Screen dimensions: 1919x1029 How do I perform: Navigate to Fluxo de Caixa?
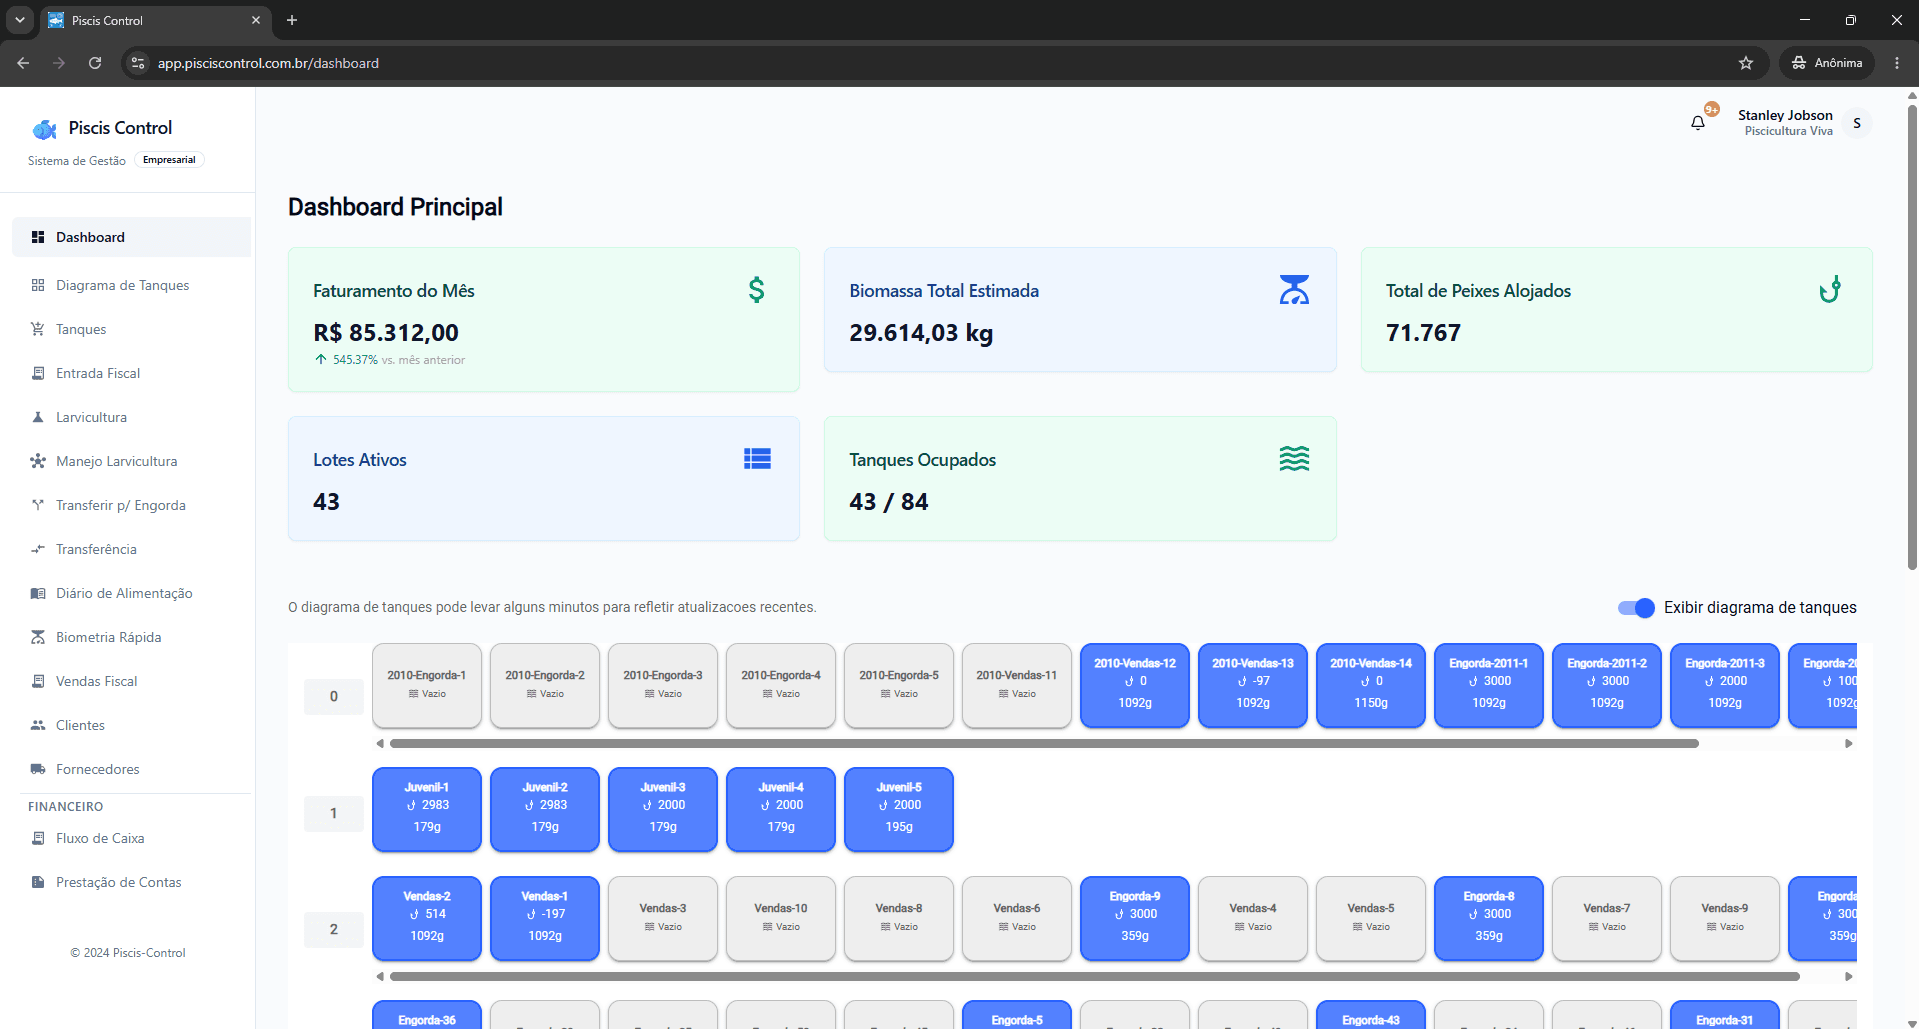[x=131, y=838]
